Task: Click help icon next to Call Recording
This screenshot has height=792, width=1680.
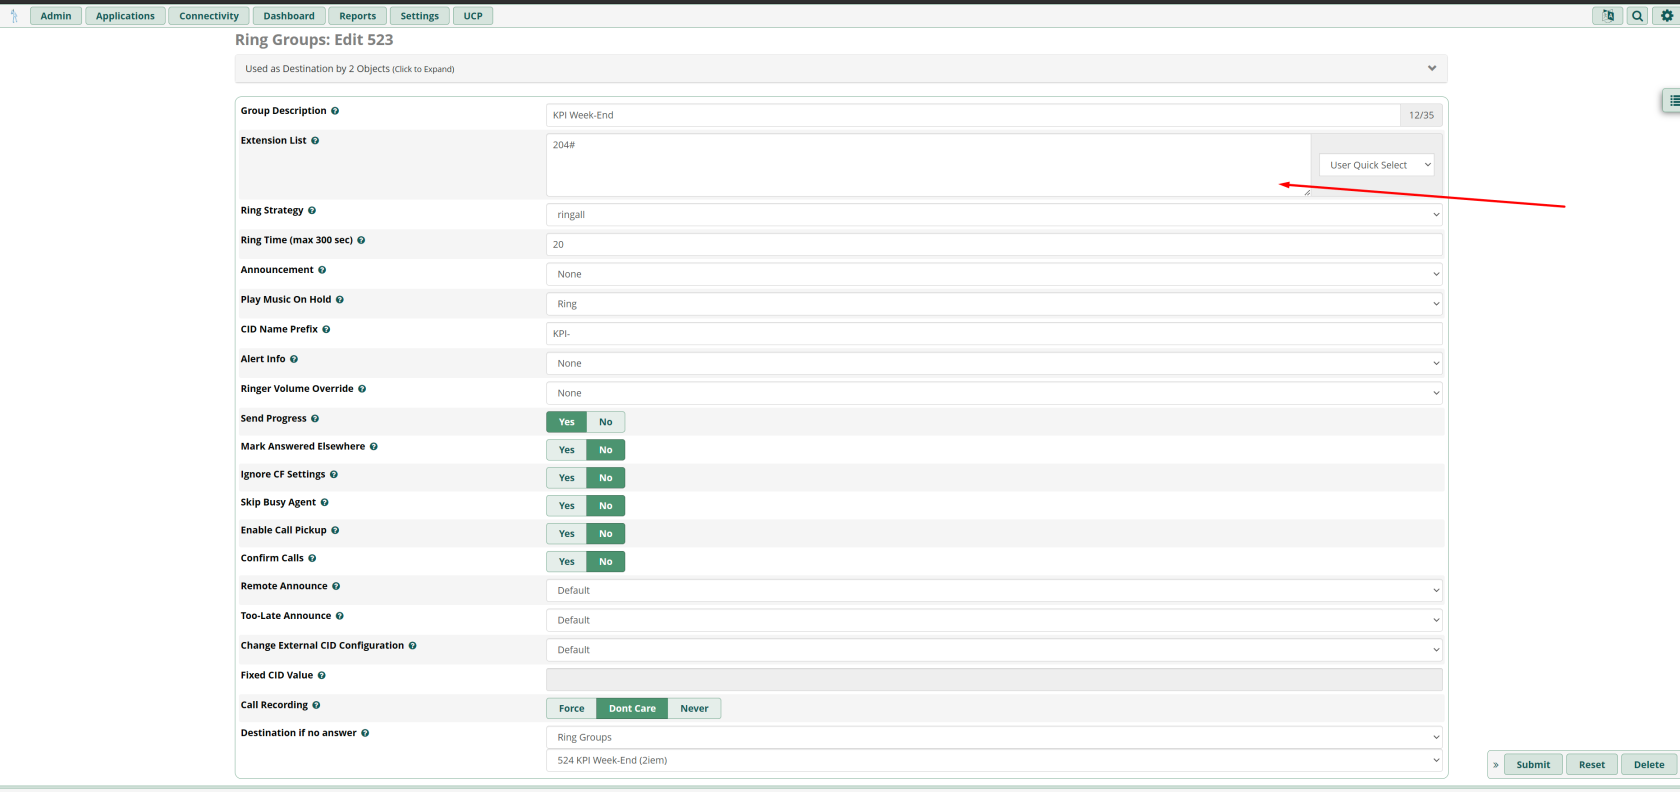Action: (316, 705)
